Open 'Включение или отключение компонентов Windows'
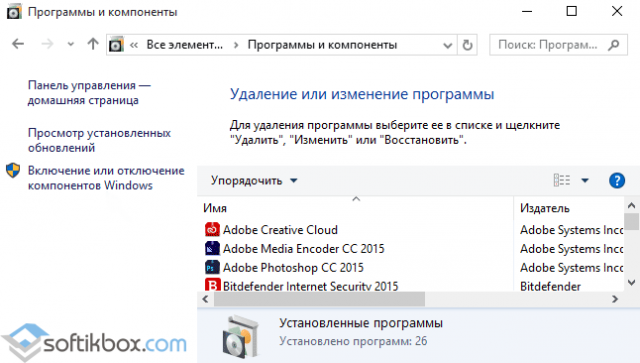Viewport: 640px width, 363px height. [106, 178]
